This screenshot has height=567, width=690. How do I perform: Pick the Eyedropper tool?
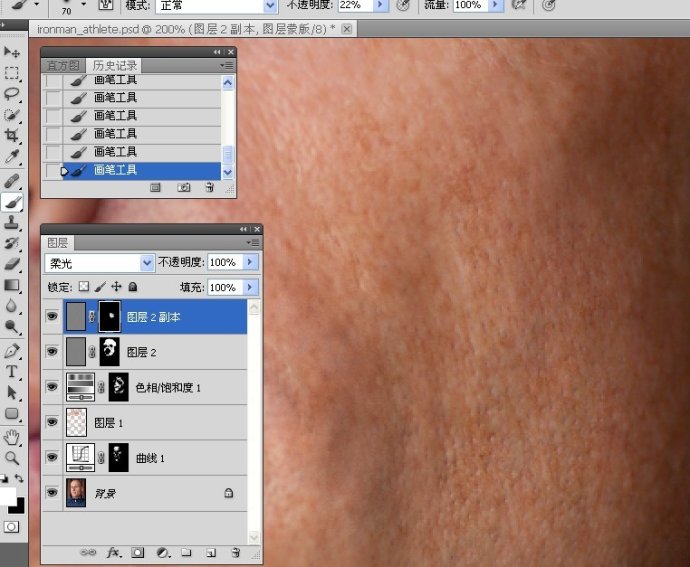[x=12, y=157]
